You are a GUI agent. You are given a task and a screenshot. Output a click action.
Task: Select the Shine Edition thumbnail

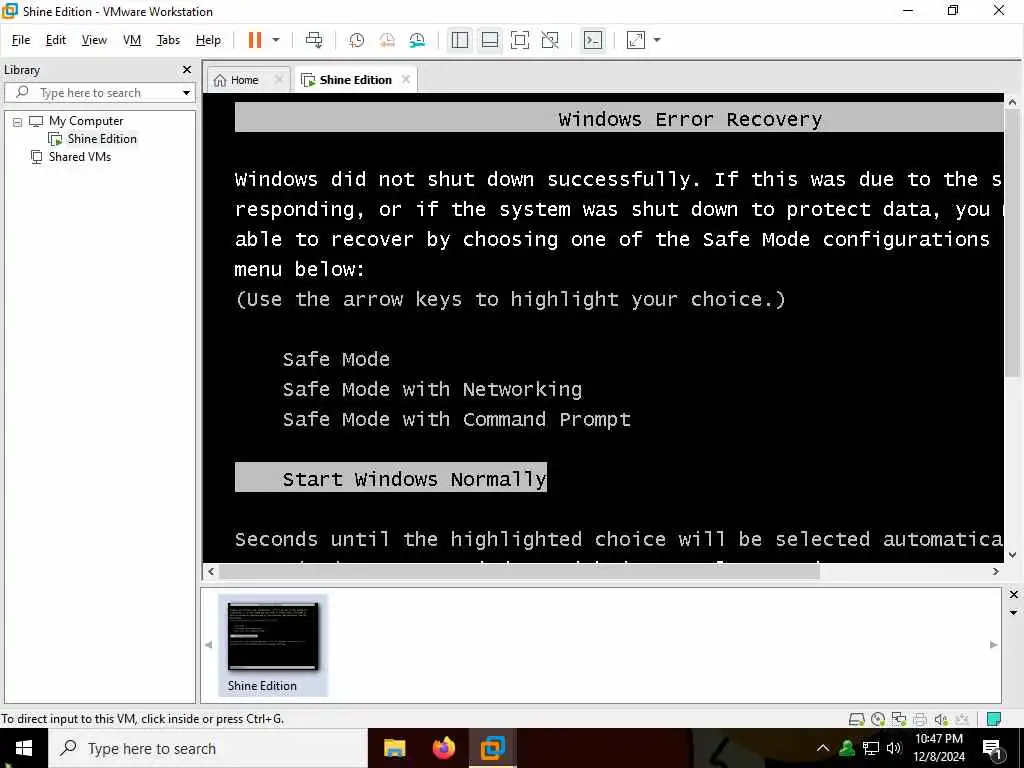tap(272, 645)
